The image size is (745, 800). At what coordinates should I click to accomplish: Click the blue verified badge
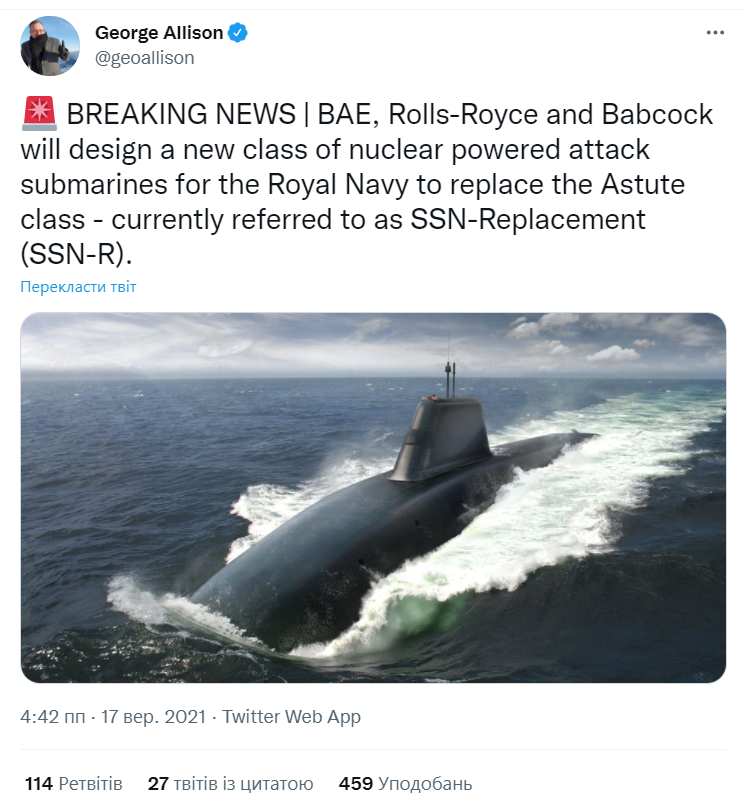coord(237,33)
